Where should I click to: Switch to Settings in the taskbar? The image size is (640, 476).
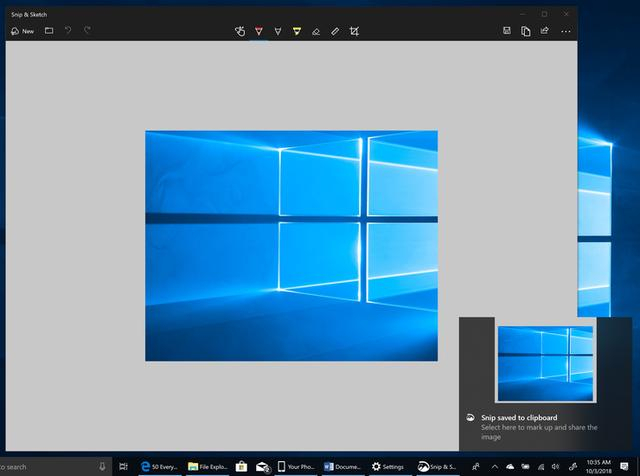[388, 466]
